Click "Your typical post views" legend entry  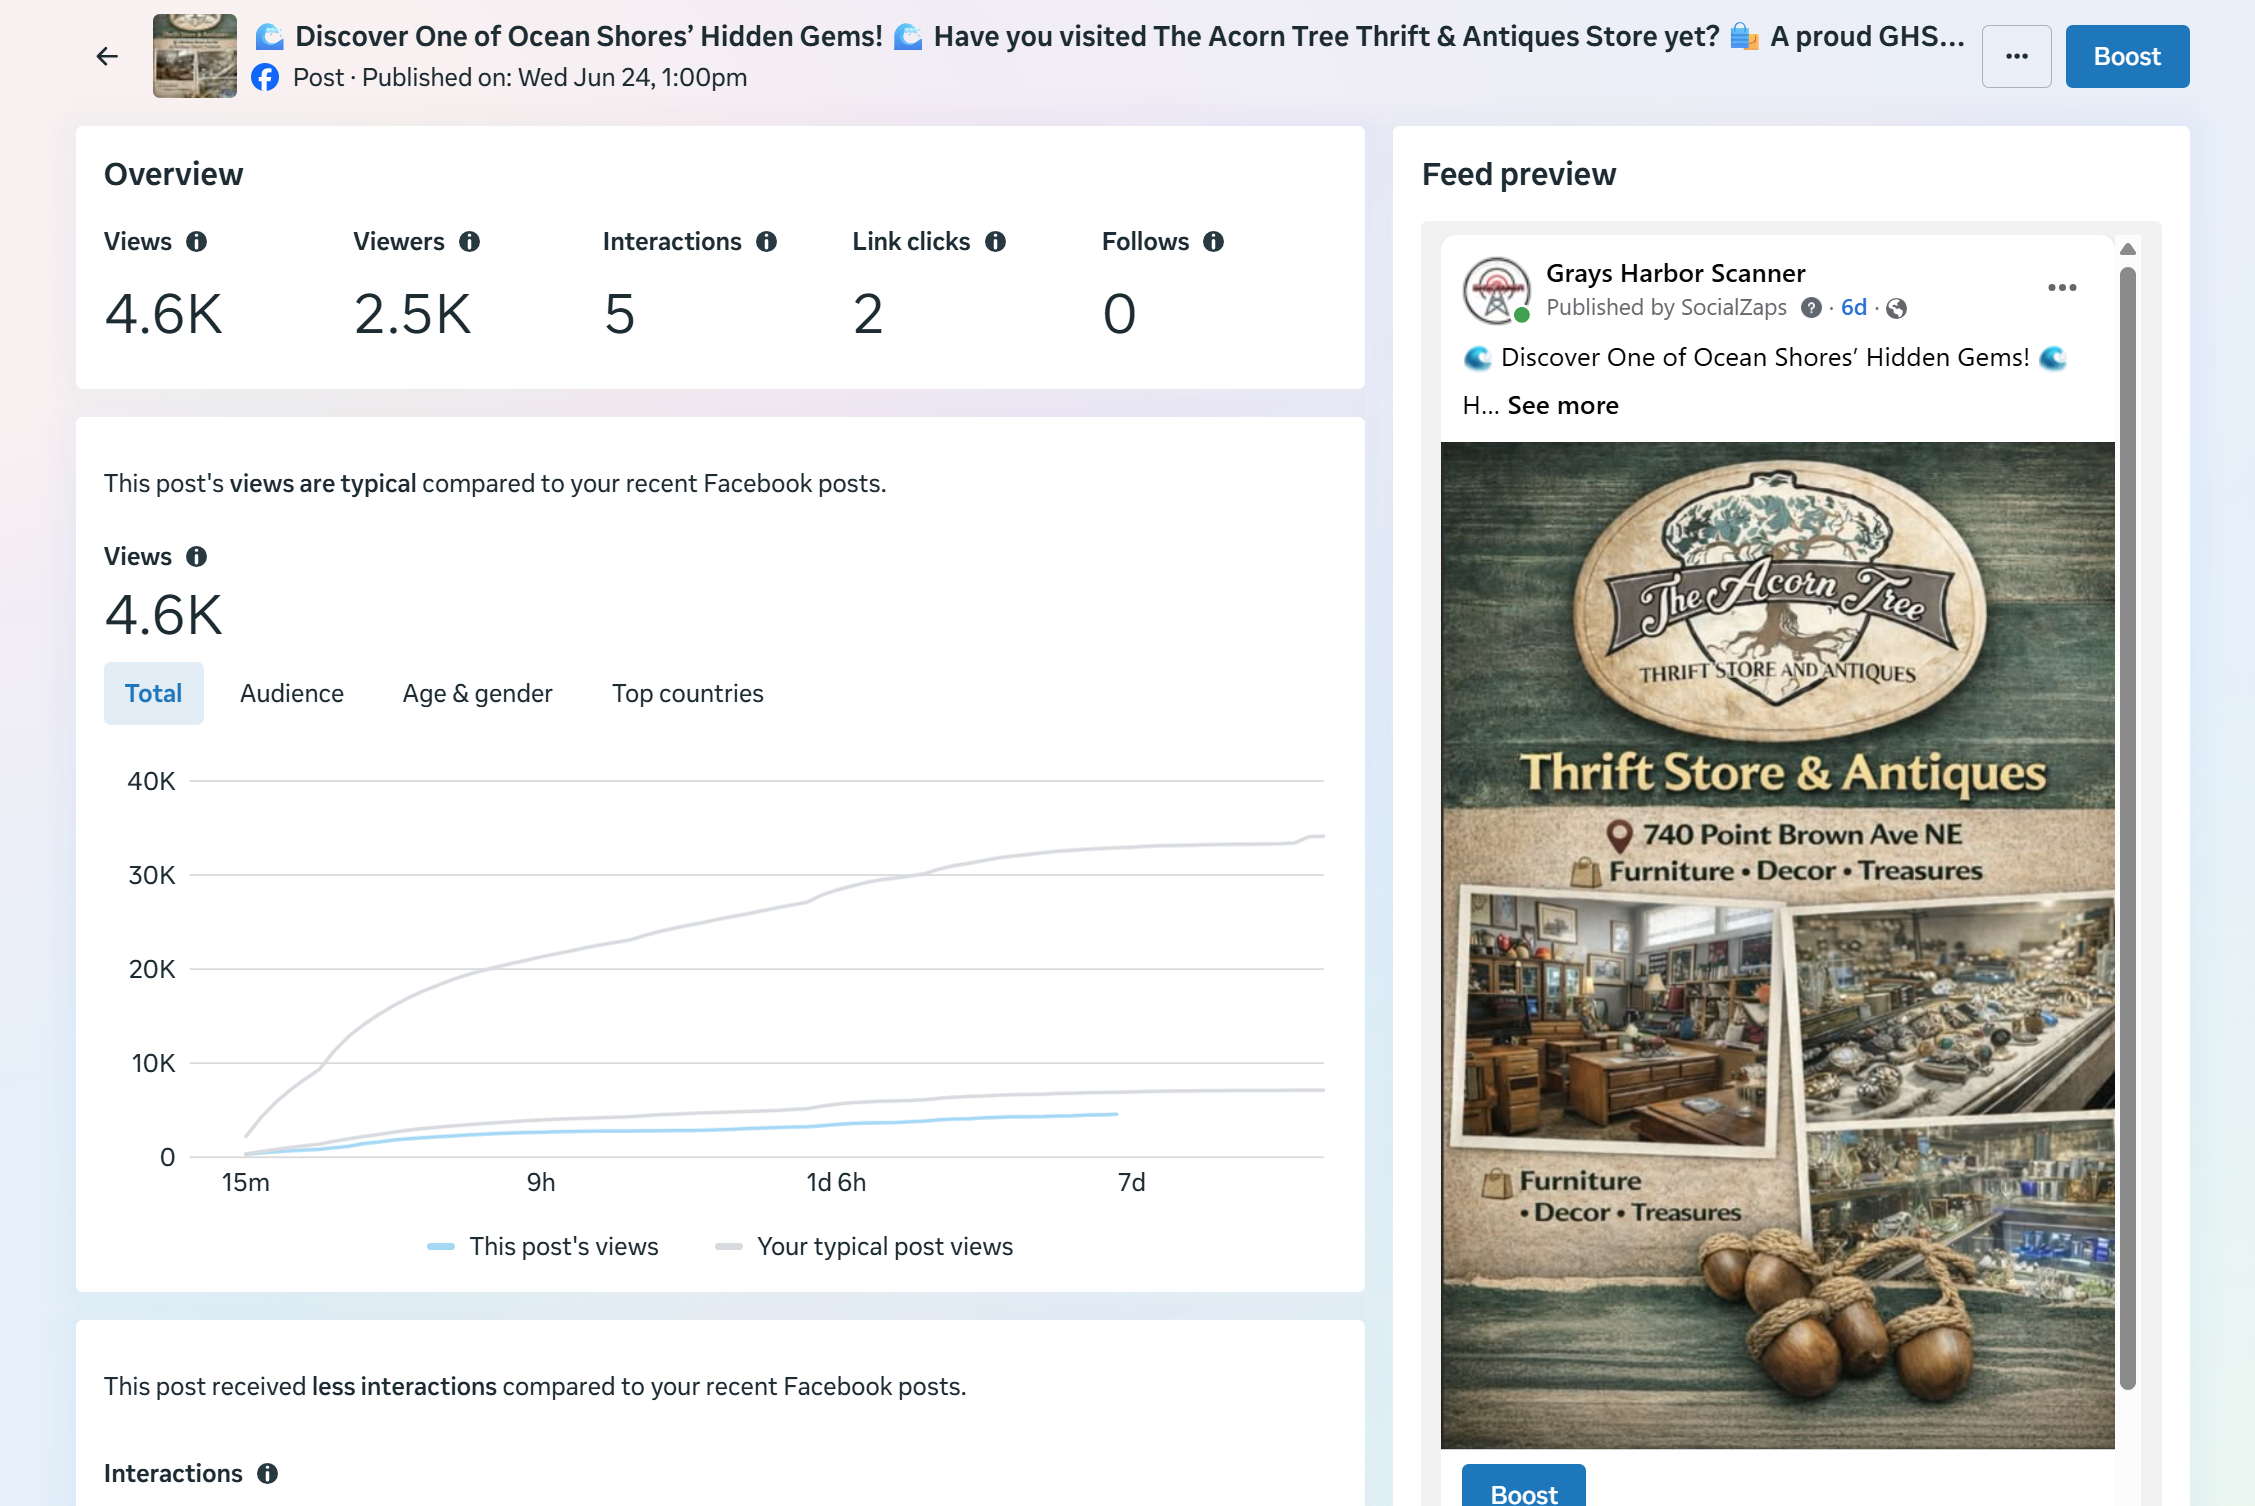click(x=864, y=1247)
